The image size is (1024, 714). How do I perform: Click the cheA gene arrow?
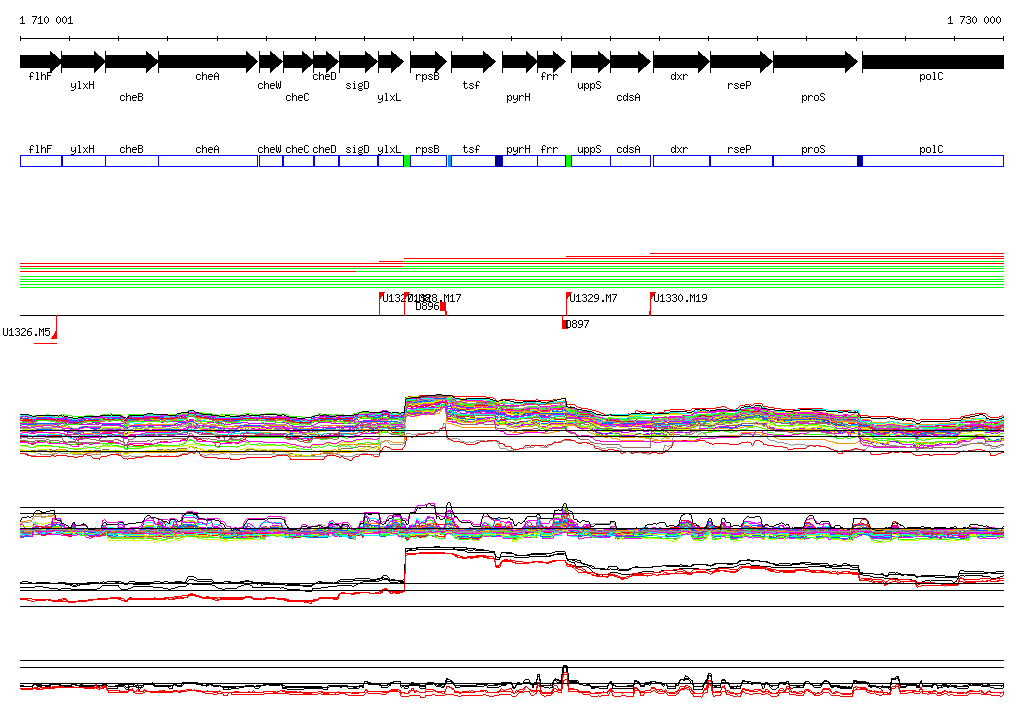[x=207, y=62]
